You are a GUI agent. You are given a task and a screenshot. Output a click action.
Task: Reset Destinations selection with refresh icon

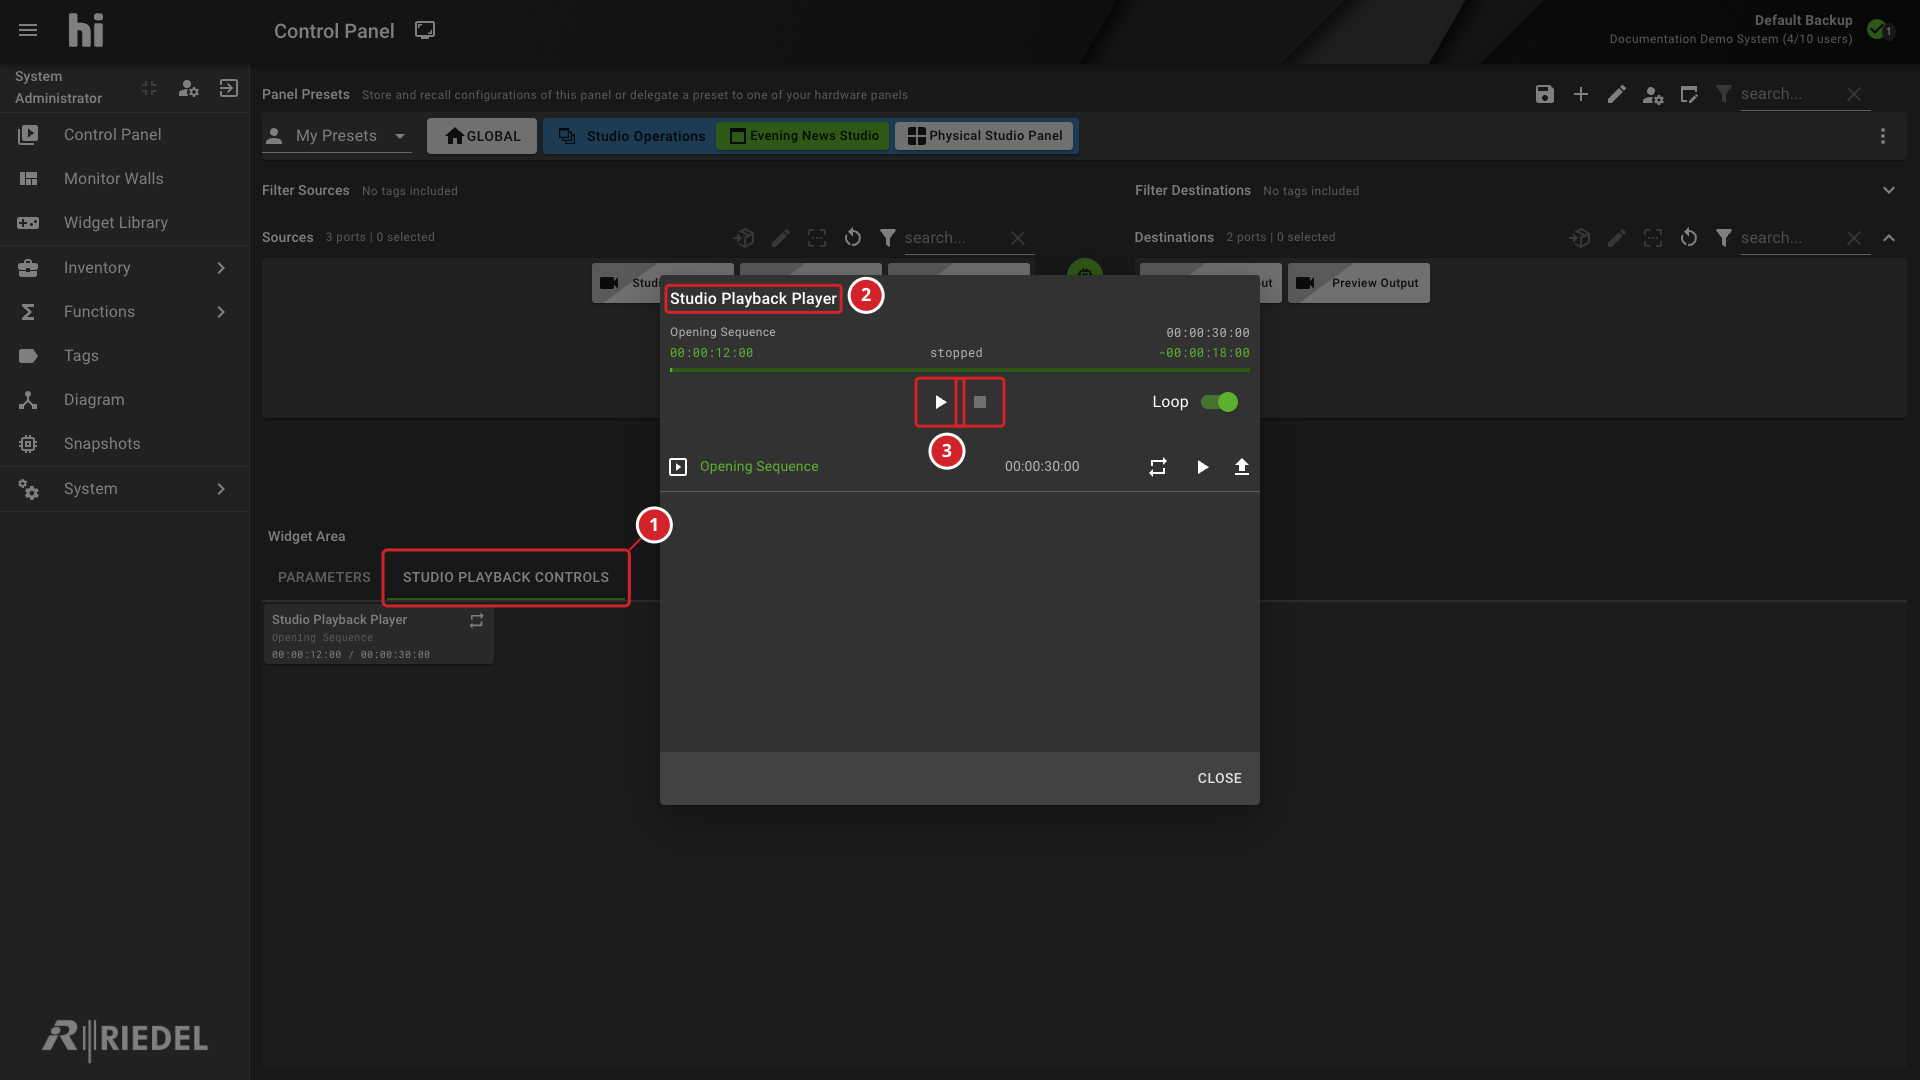[x=1689, y=238]
